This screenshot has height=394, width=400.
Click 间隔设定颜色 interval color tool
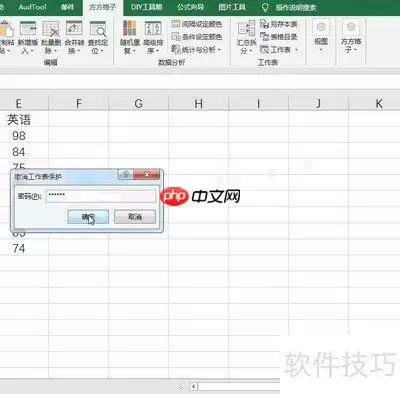[x=196, y=24]
